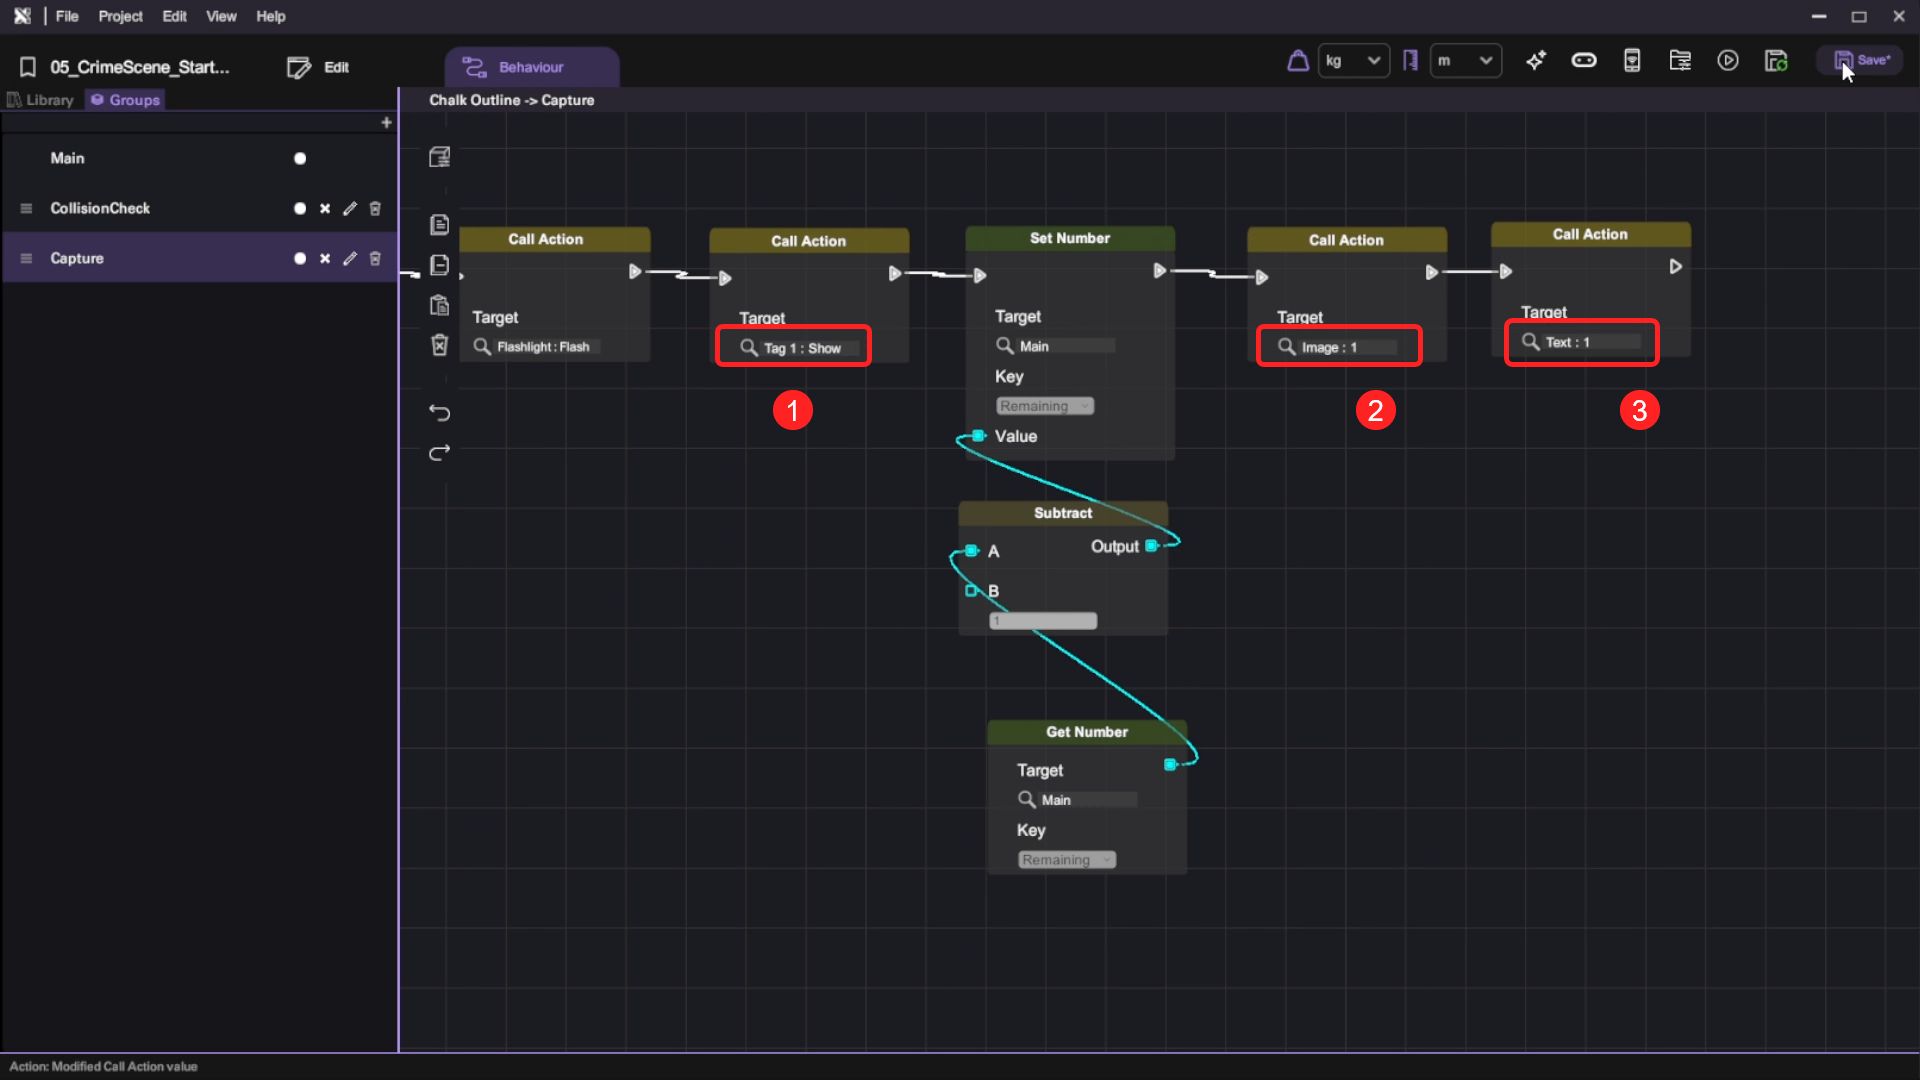Expand Set Number Key Remaining dropdown

(x=1044, y=406)
